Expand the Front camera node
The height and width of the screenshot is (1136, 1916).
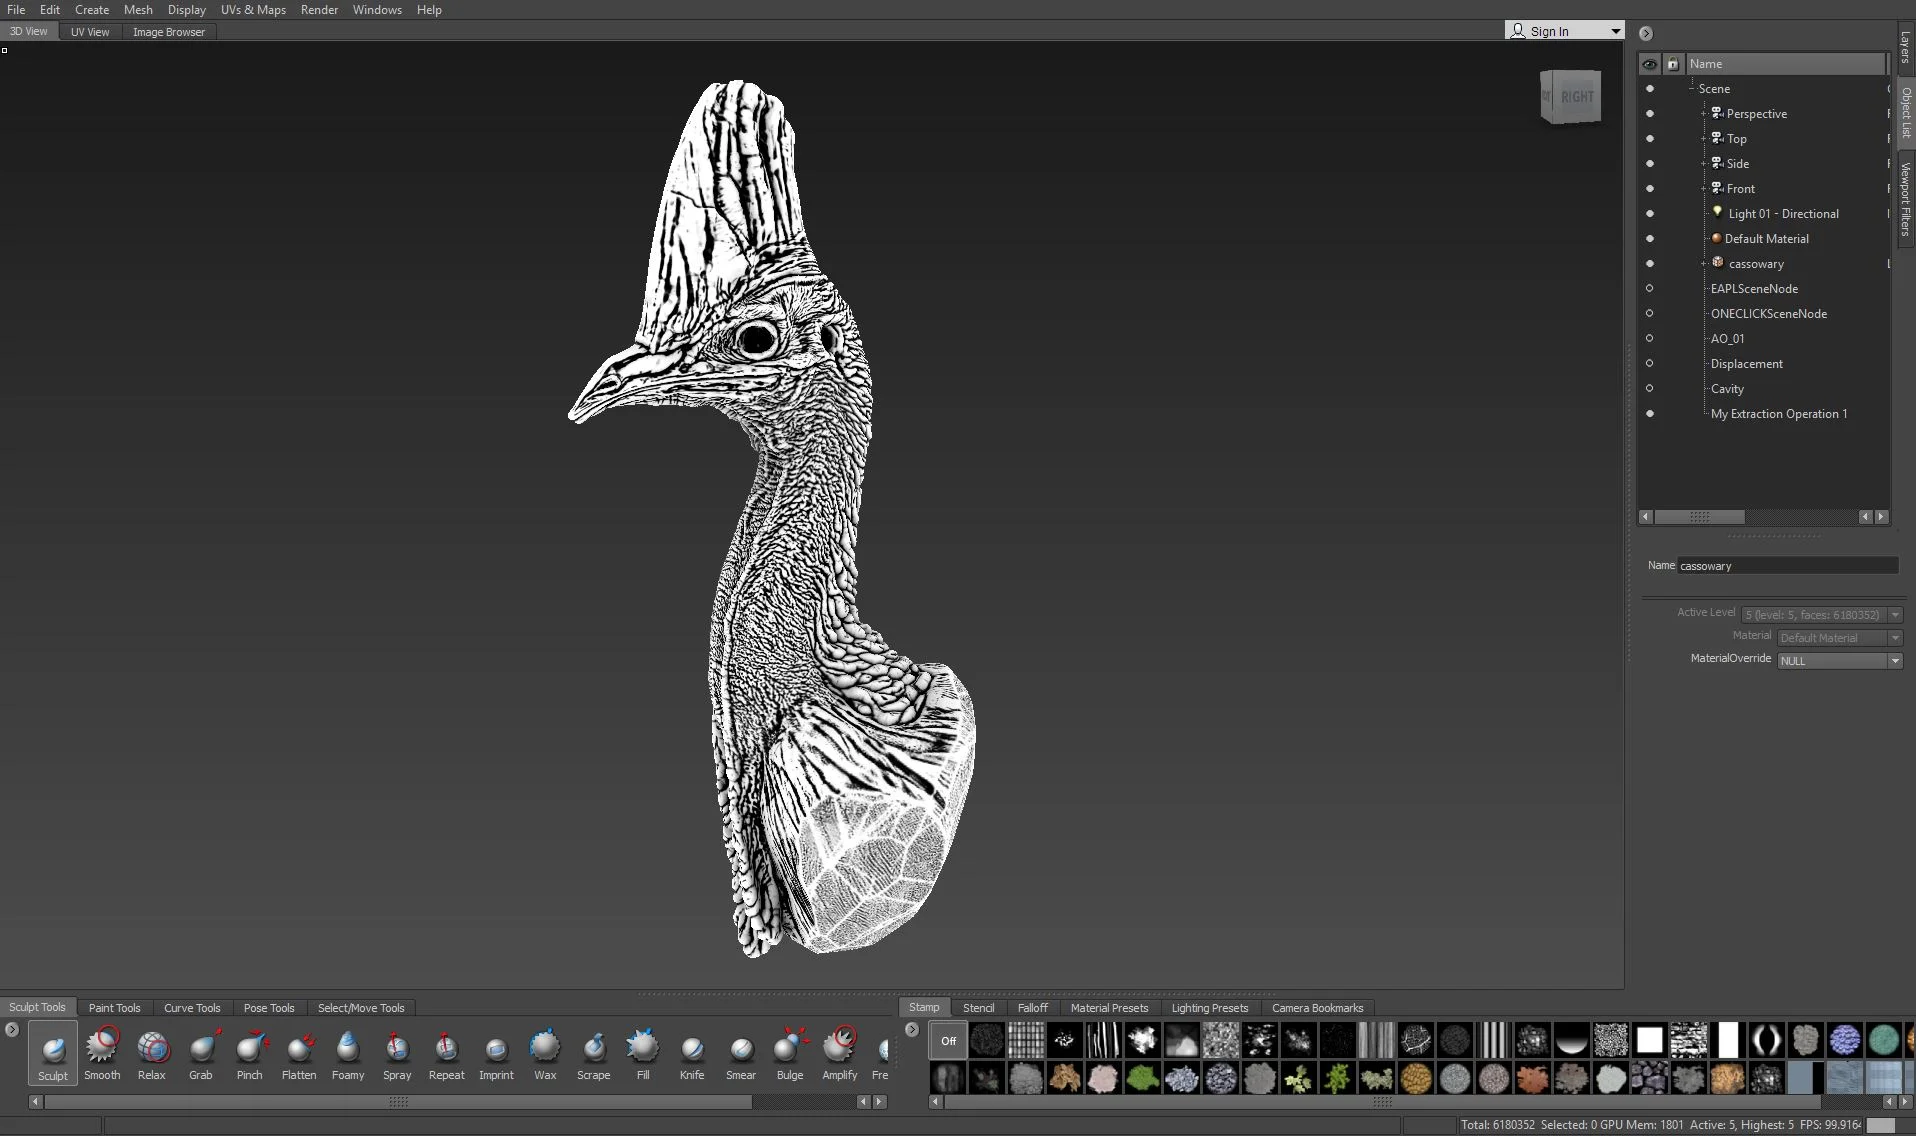pyautogui.click(x=1704, y=188)
